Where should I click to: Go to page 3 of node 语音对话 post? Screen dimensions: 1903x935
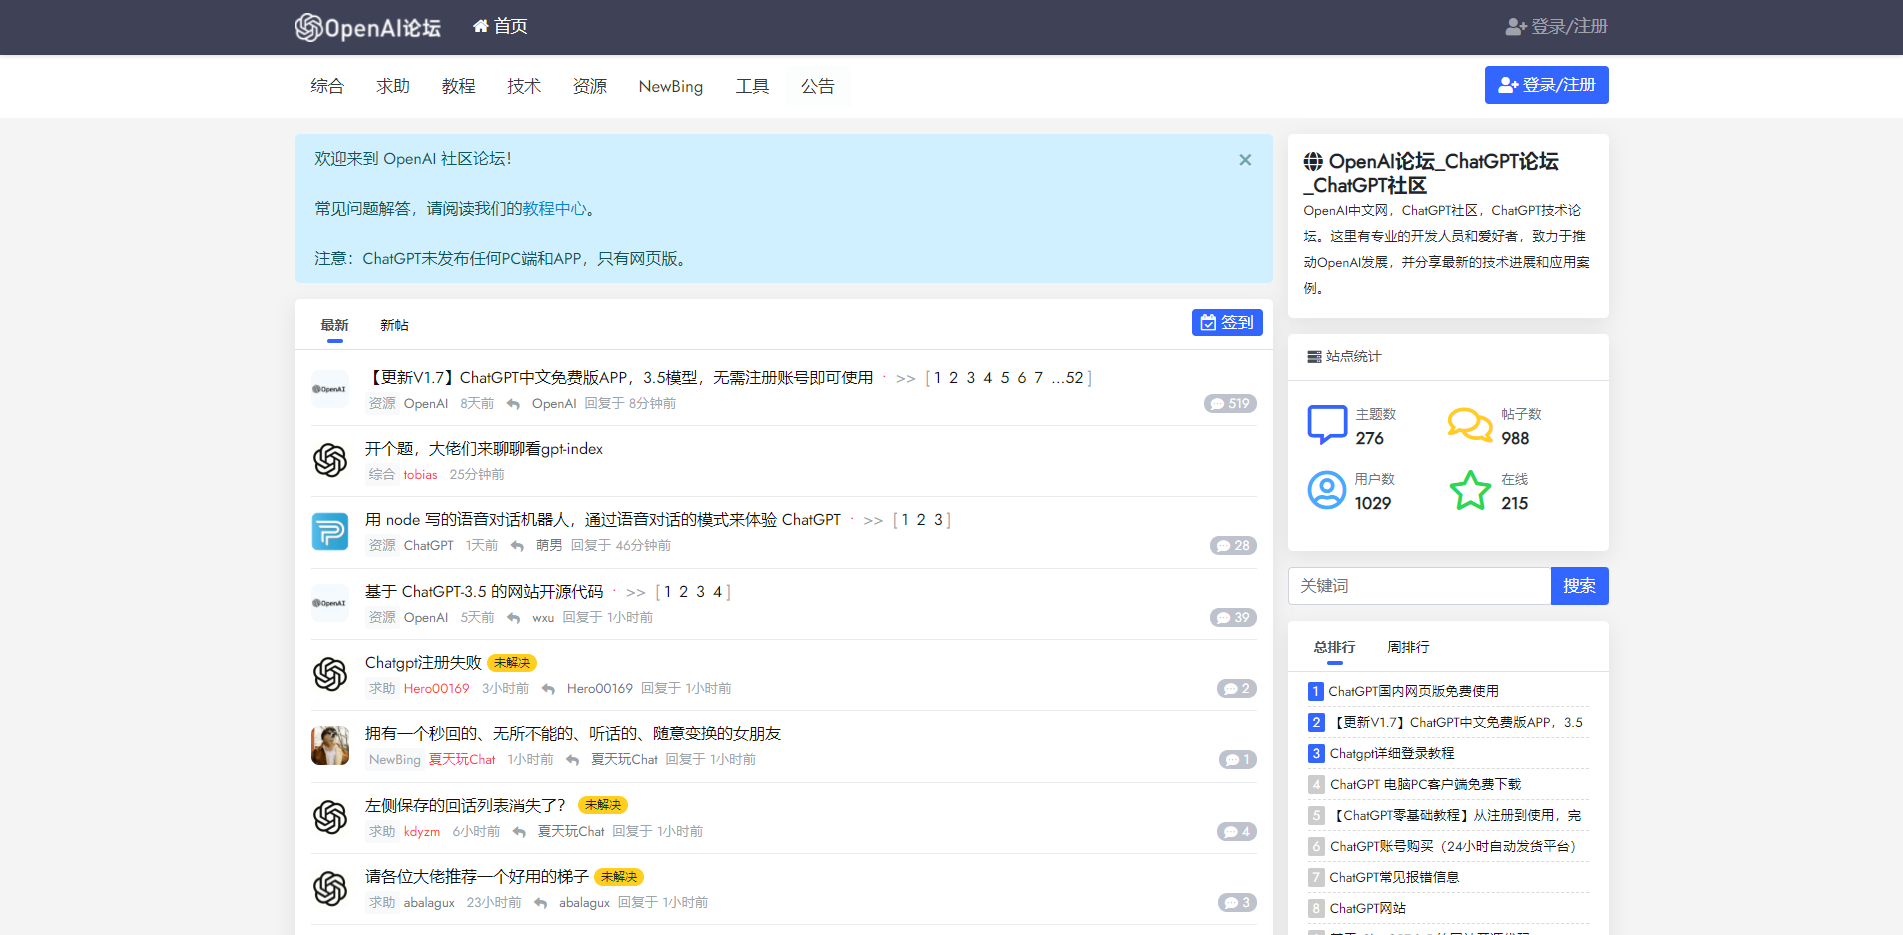point(938,520)
